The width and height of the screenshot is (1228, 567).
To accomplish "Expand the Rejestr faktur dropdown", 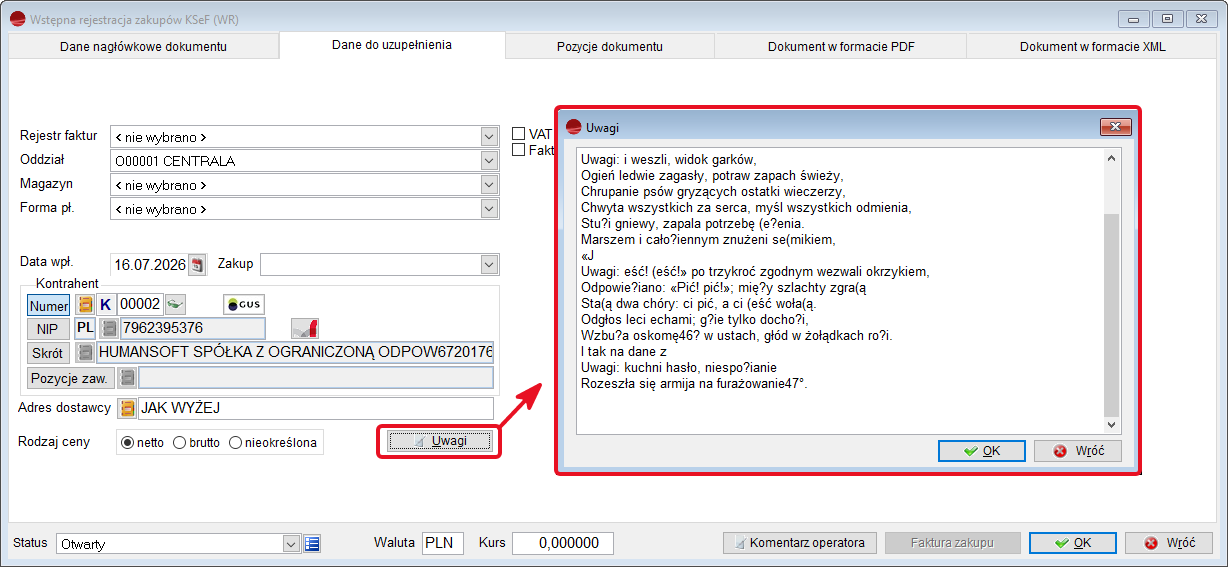I will pos(489,137).
